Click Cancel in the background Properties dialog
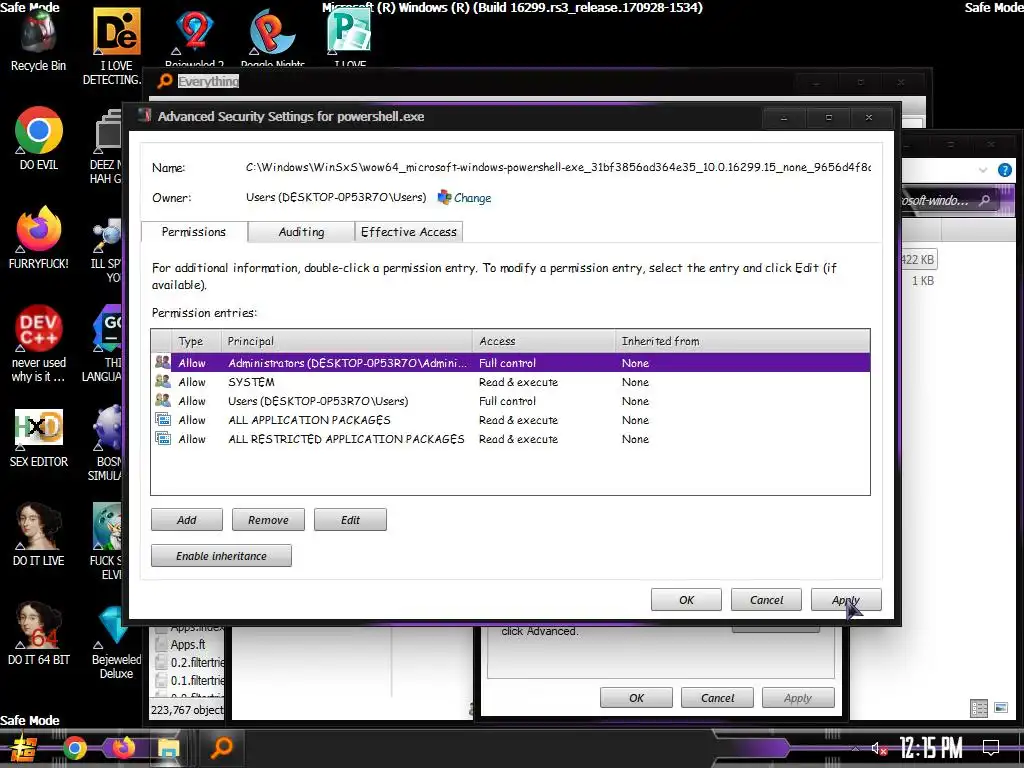1024x768 pixels. (x=717, y=697)
